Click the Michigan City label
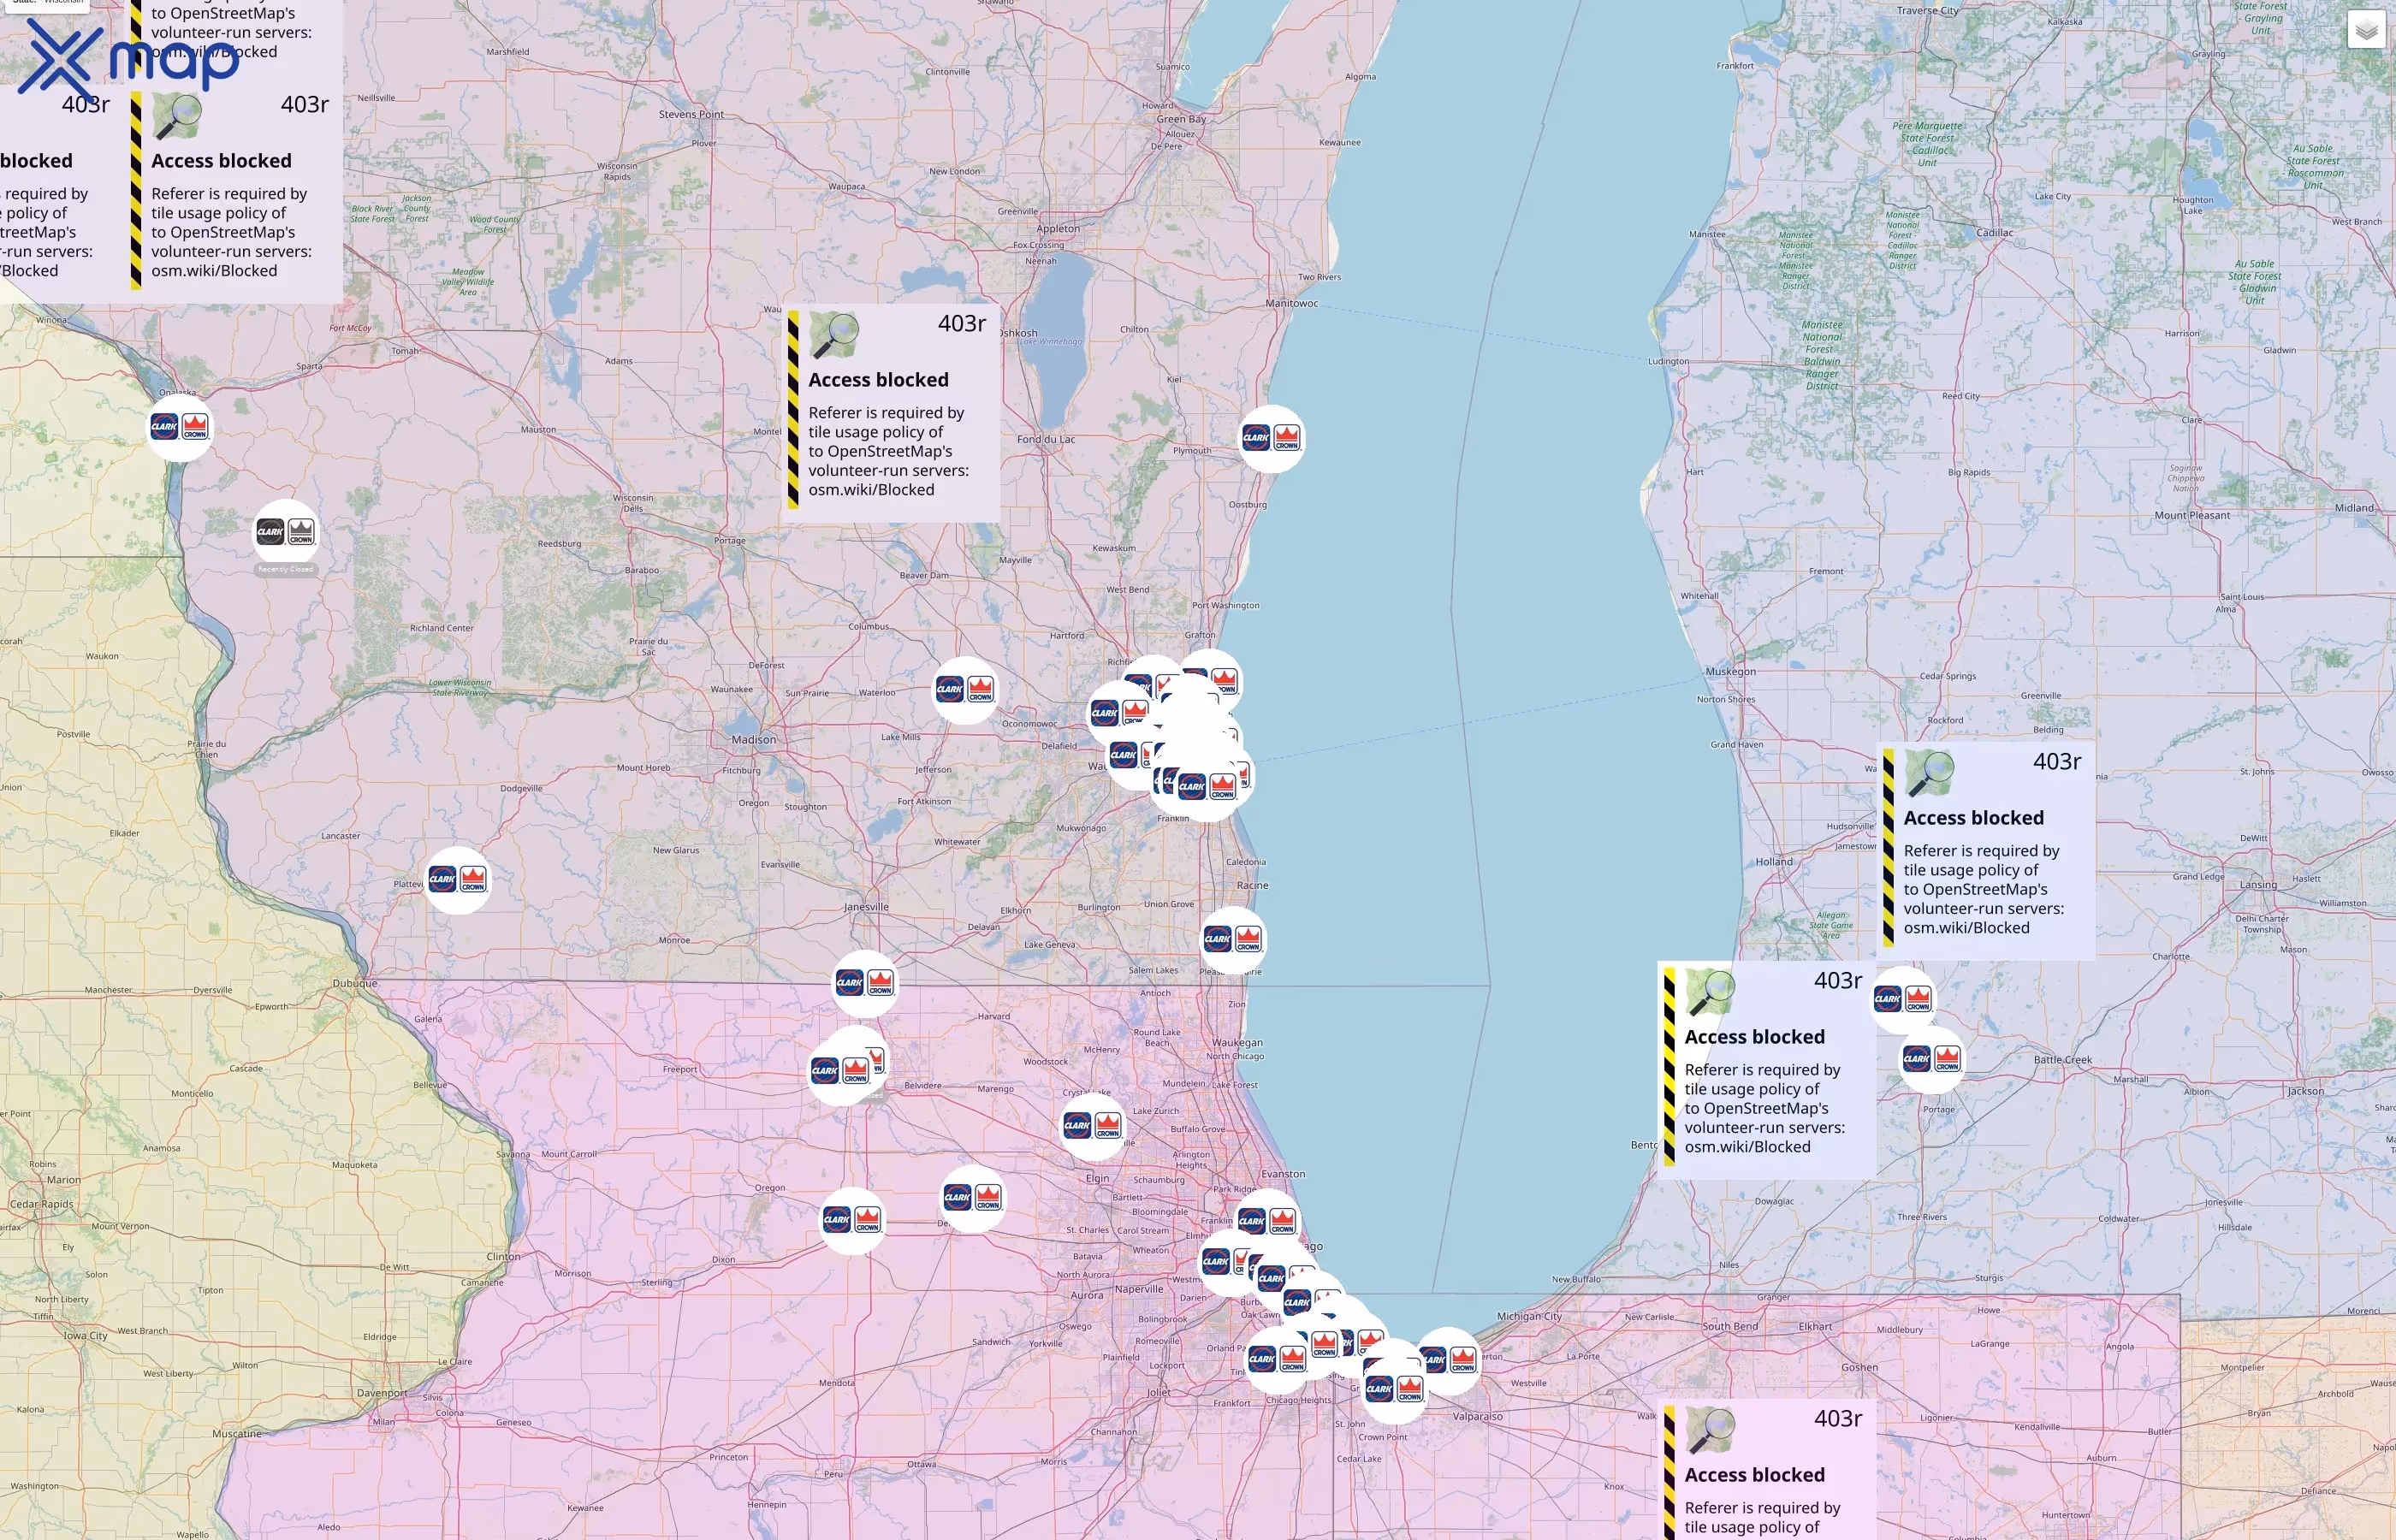Viewport: 2396px width, 1540px height. pyautogui.click(x=1529, y=1317)
